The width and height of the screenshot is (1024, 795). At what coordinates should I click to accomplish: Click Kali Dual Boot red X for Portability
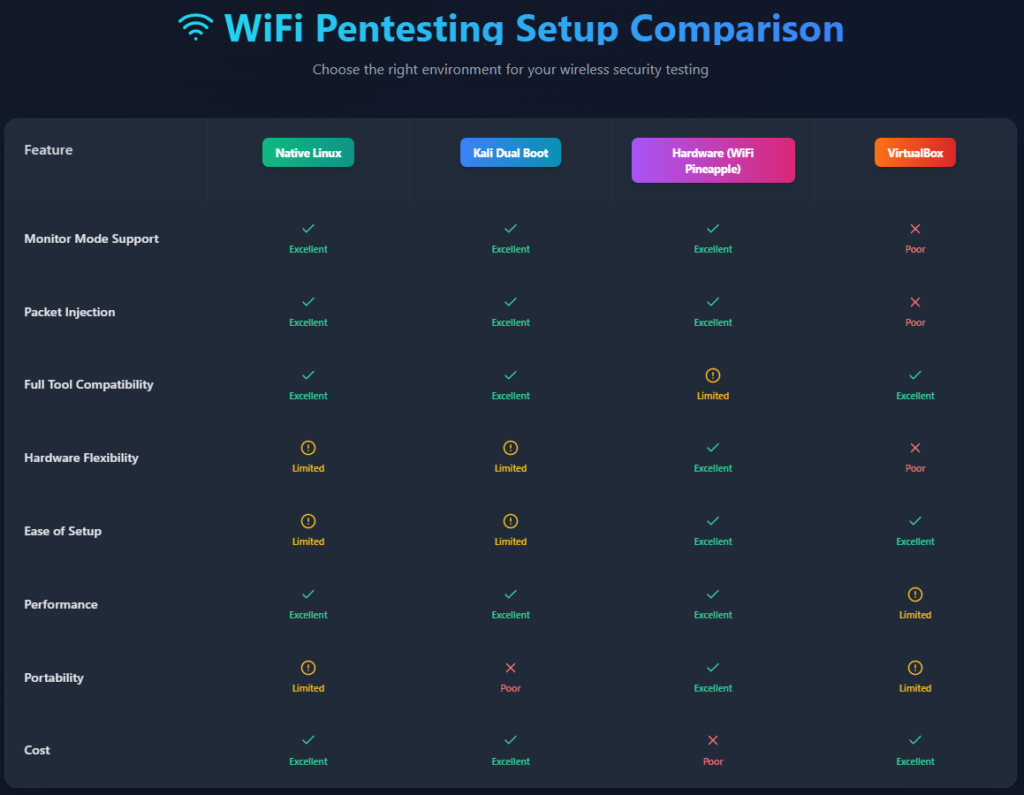[x=510, y=668]
